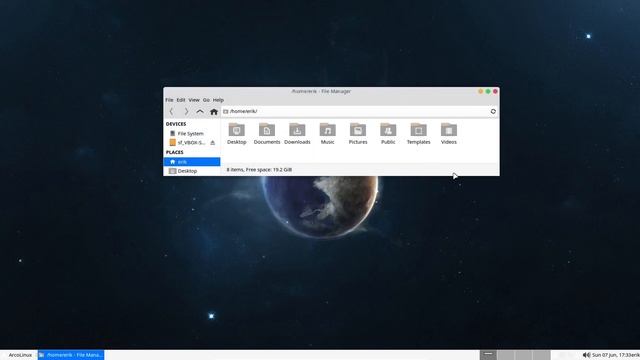Open the sf_VBOX-S... shared folder device
The width and height of the screenshot is (640, 360).
tap(187, 142)
